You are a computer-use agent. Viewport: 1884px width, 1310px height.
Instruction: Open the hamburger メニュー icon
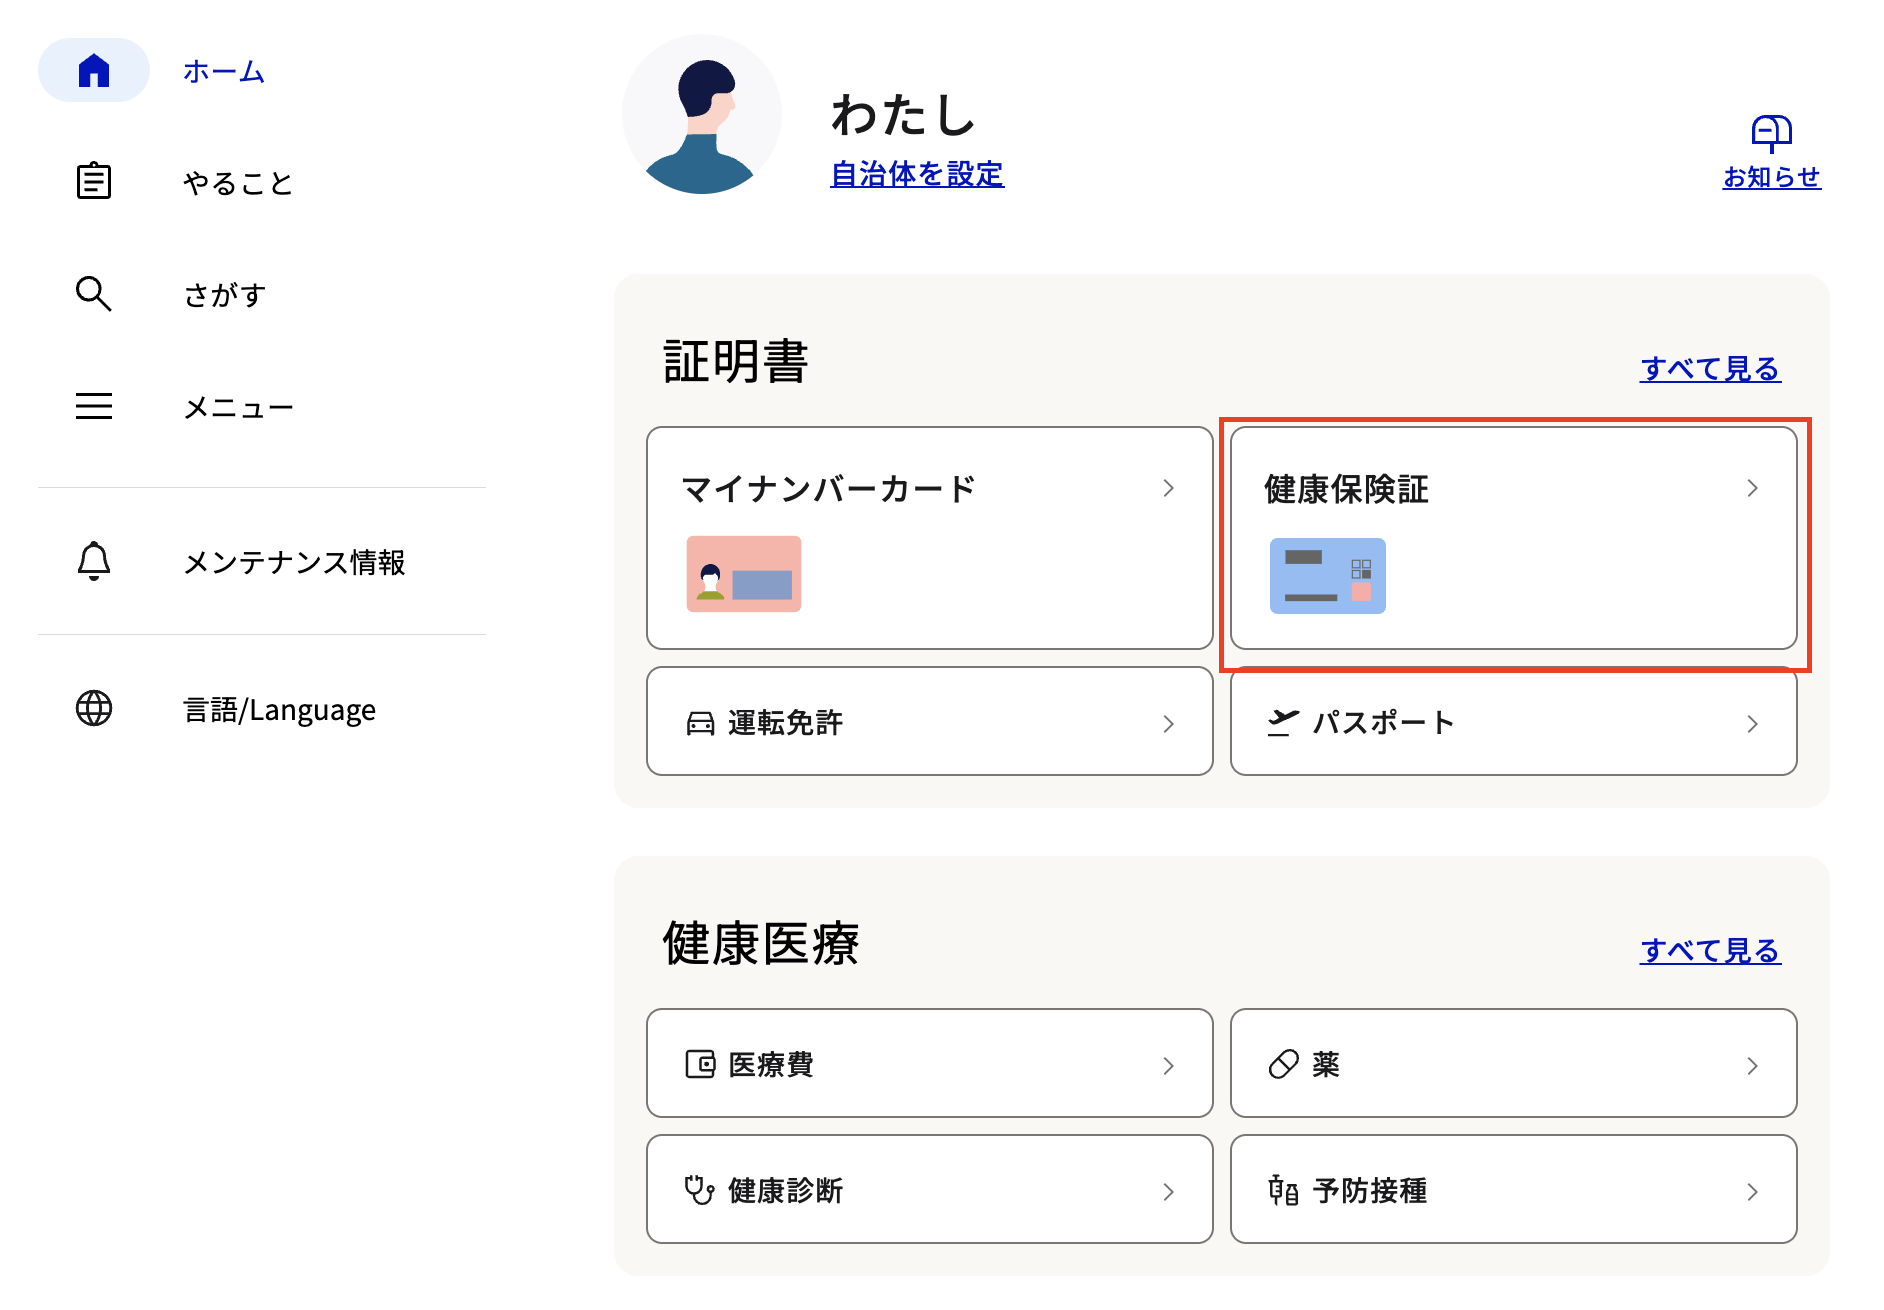(x=94, y=406)
